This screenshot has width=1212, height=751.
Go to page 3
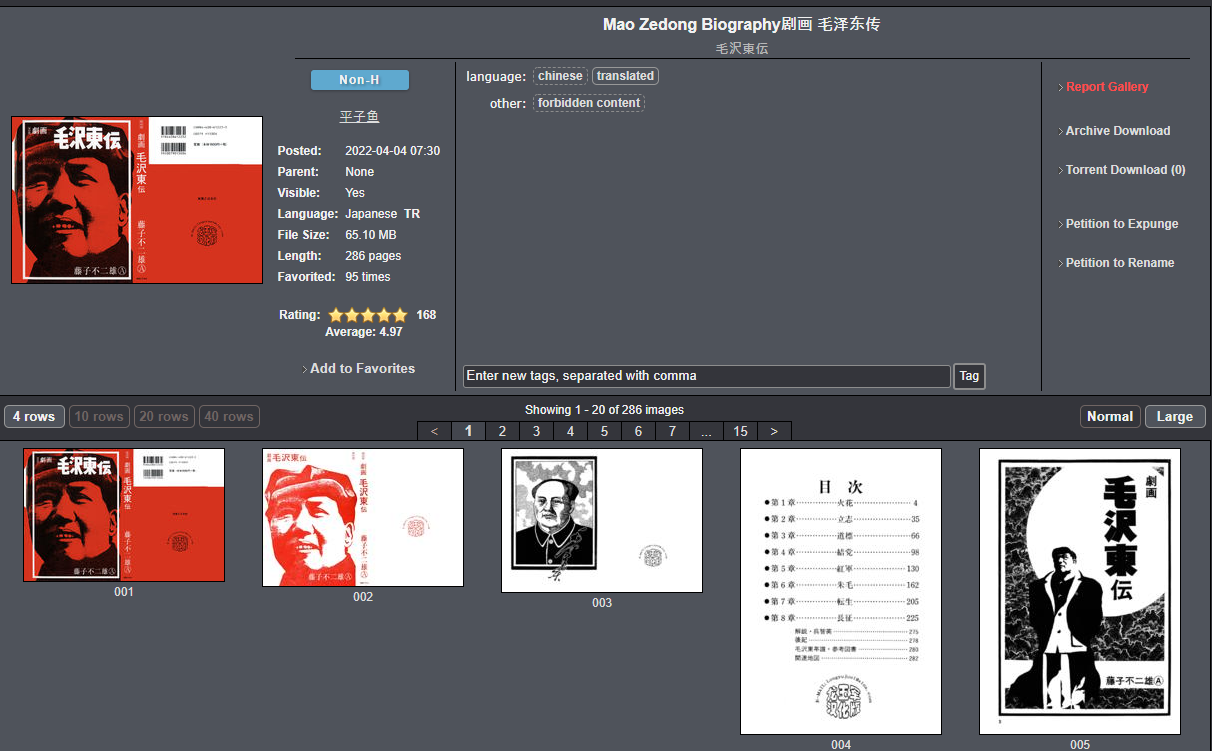click(x=536, y=431)
